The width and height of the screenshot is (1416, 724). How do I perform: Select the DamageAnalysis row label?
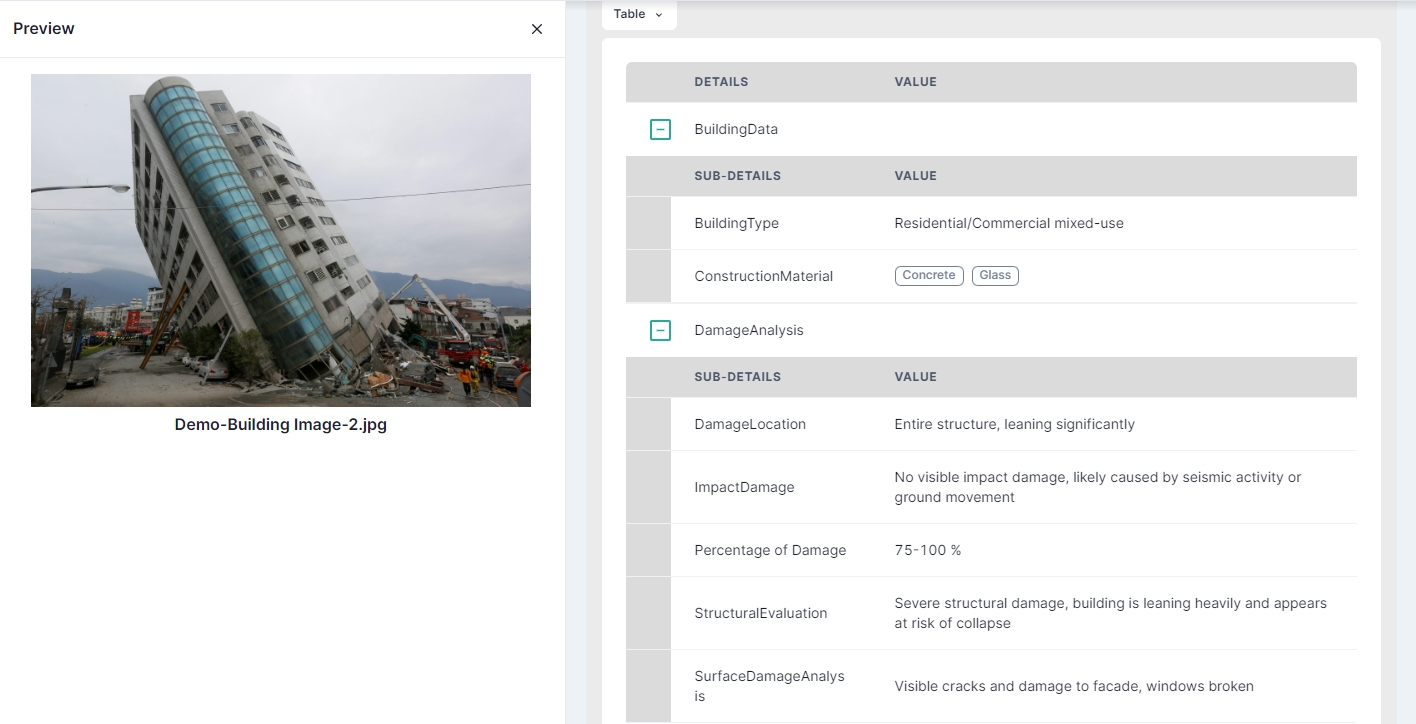pos(749,330)
